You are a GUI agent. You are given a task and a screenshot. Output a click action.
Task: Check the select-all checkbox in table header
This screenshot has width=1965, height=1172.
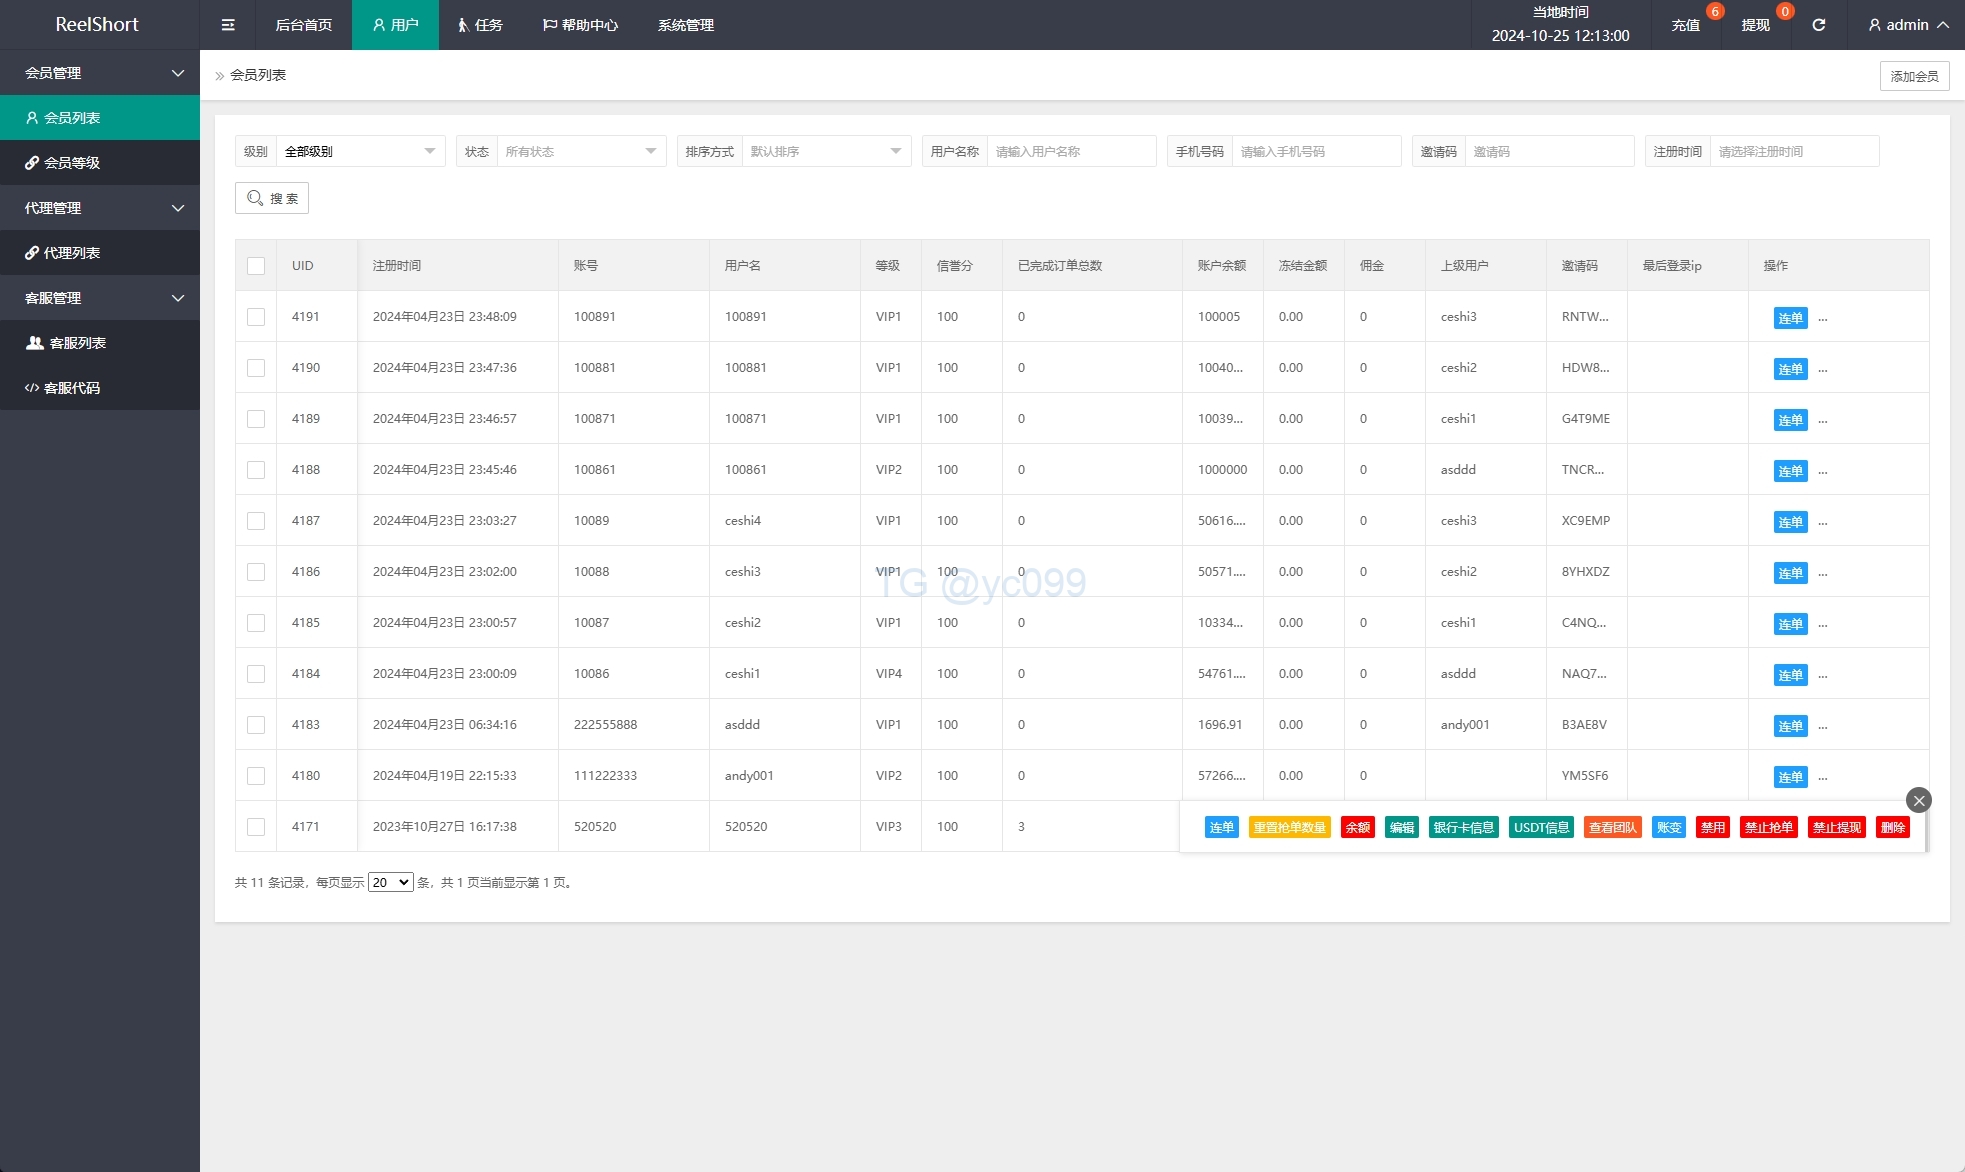coord(256,266)
